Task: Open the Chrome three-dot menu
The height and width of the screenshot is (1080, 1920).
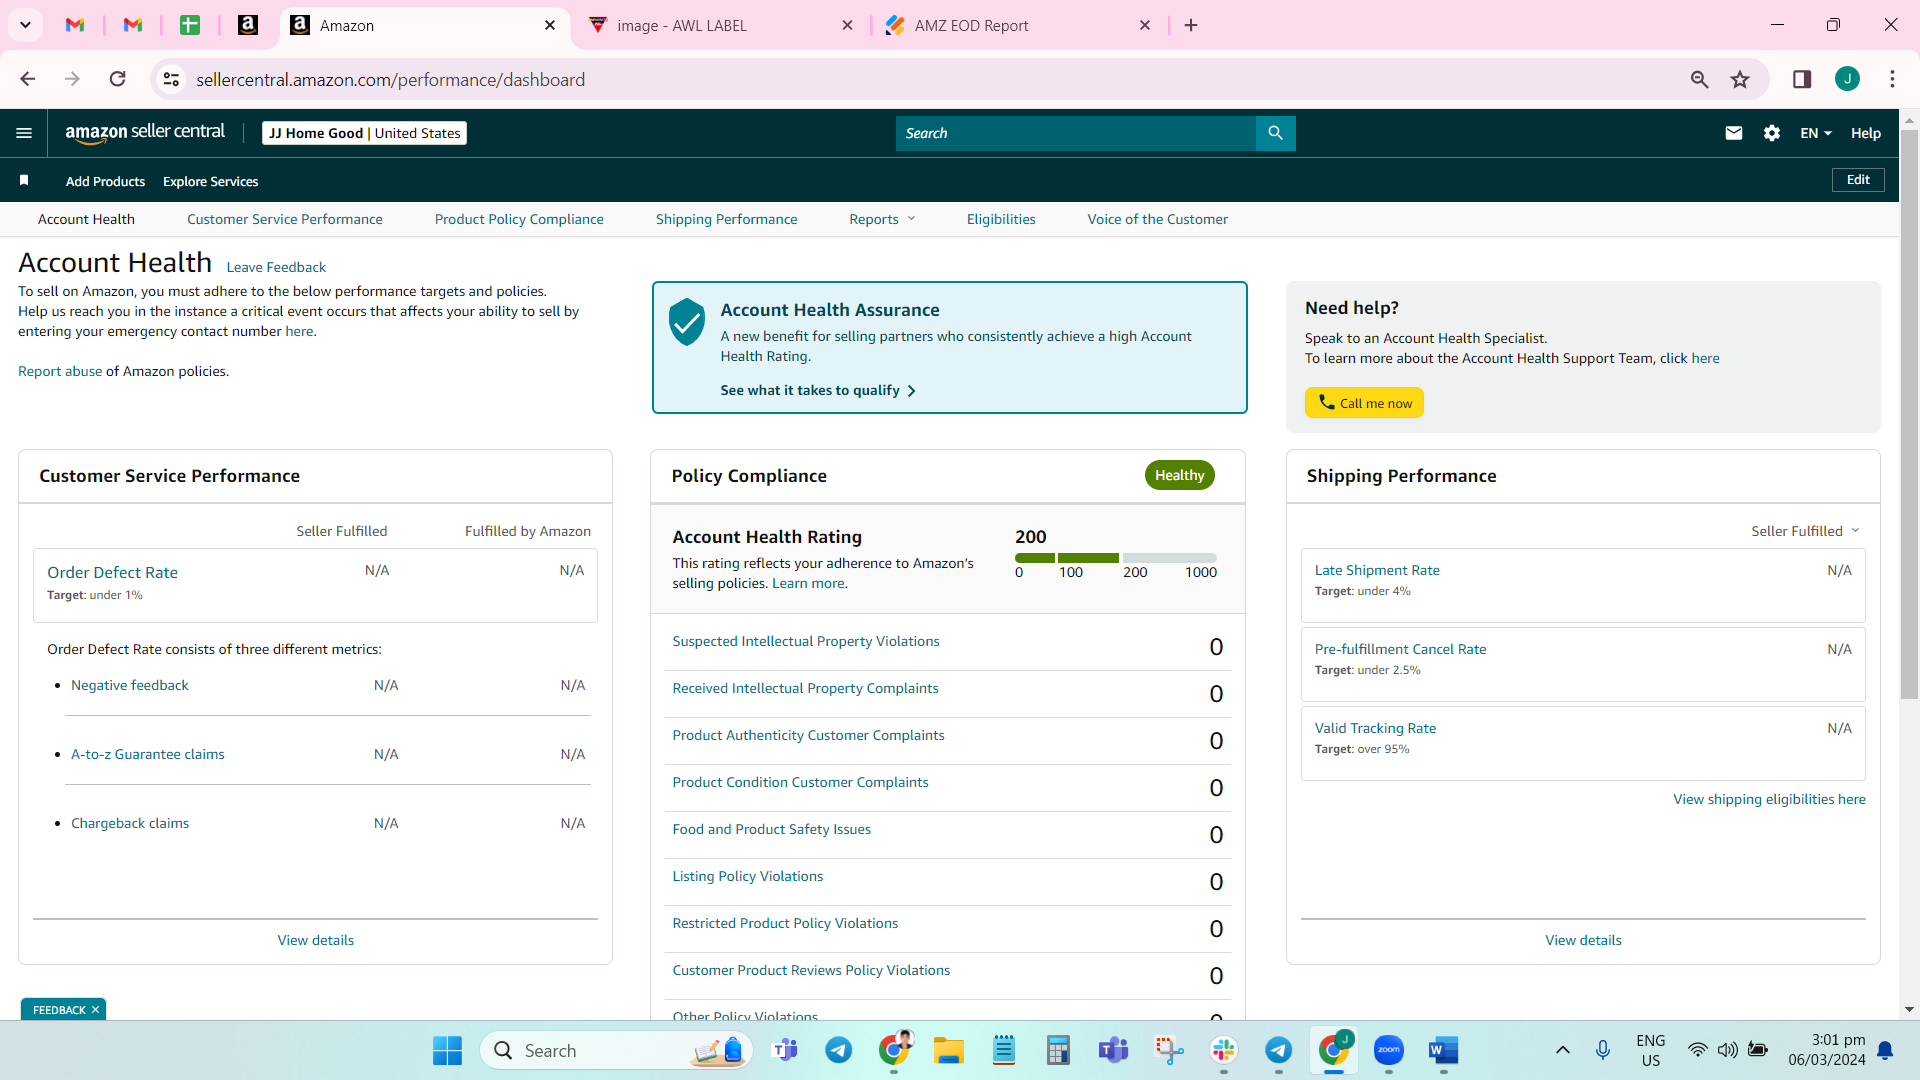Action: point(1892,79)
